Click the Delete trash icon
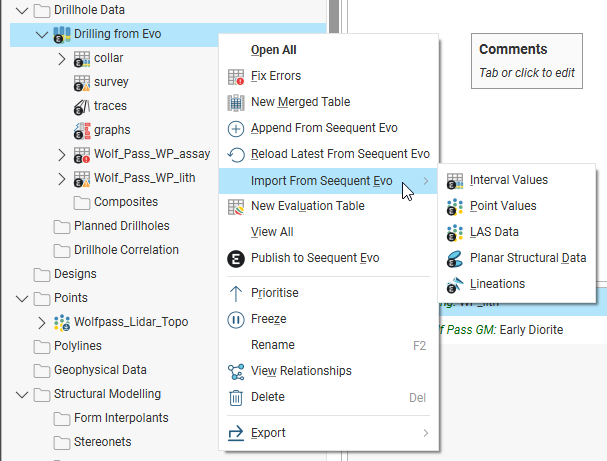Image resolution: width=607 pixels, height=461 pixels. point(236,397)
